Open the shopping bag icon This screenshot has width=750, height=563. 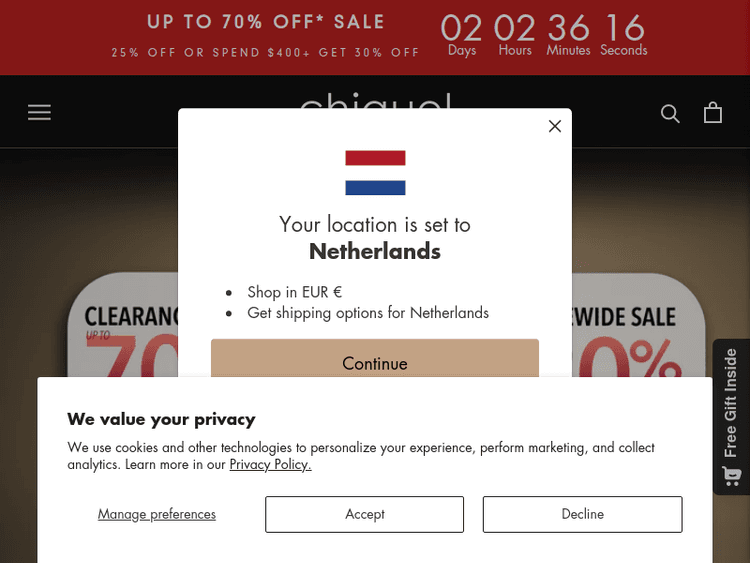(713, 112)
